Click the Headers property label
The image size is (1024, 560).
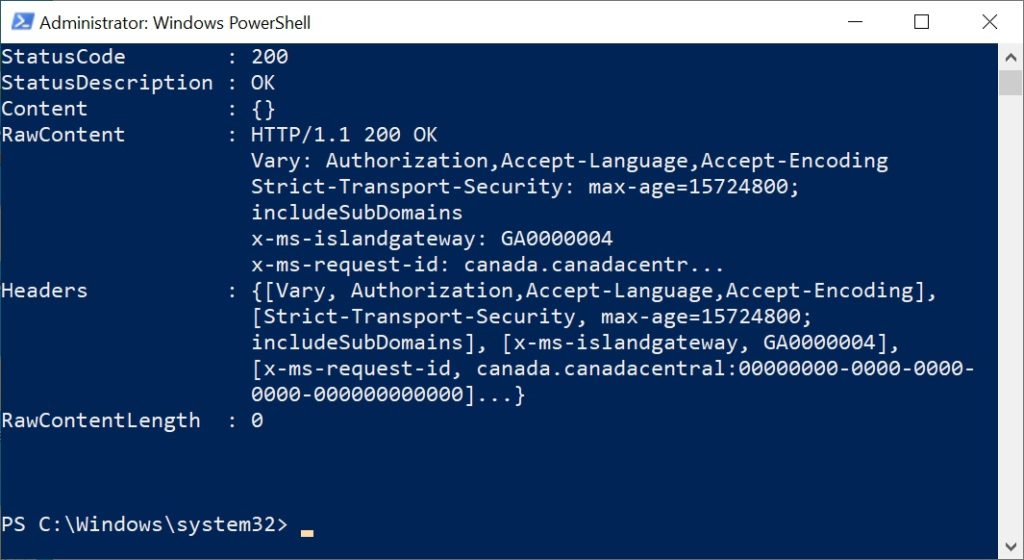click(44, 291)
